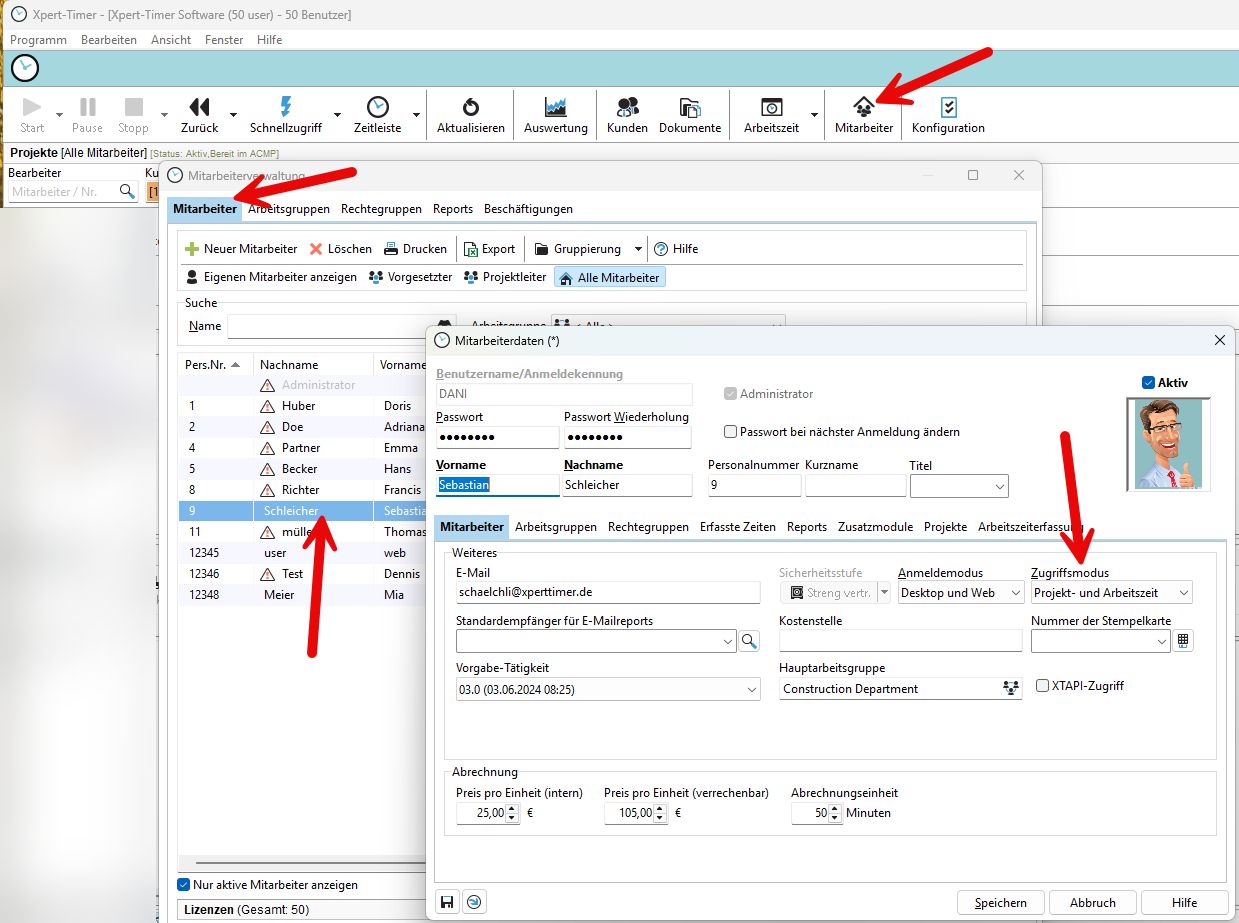Open the Bearbeiten menu

point(108,40)
